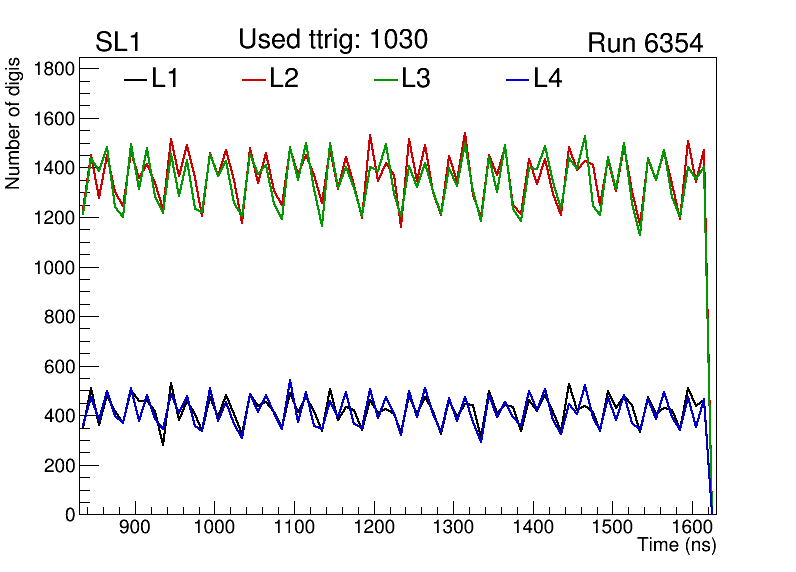The image size is (796, 572).
Task: Click the 1000 tick label on x-axis
Action: click(x=213, y=529)
